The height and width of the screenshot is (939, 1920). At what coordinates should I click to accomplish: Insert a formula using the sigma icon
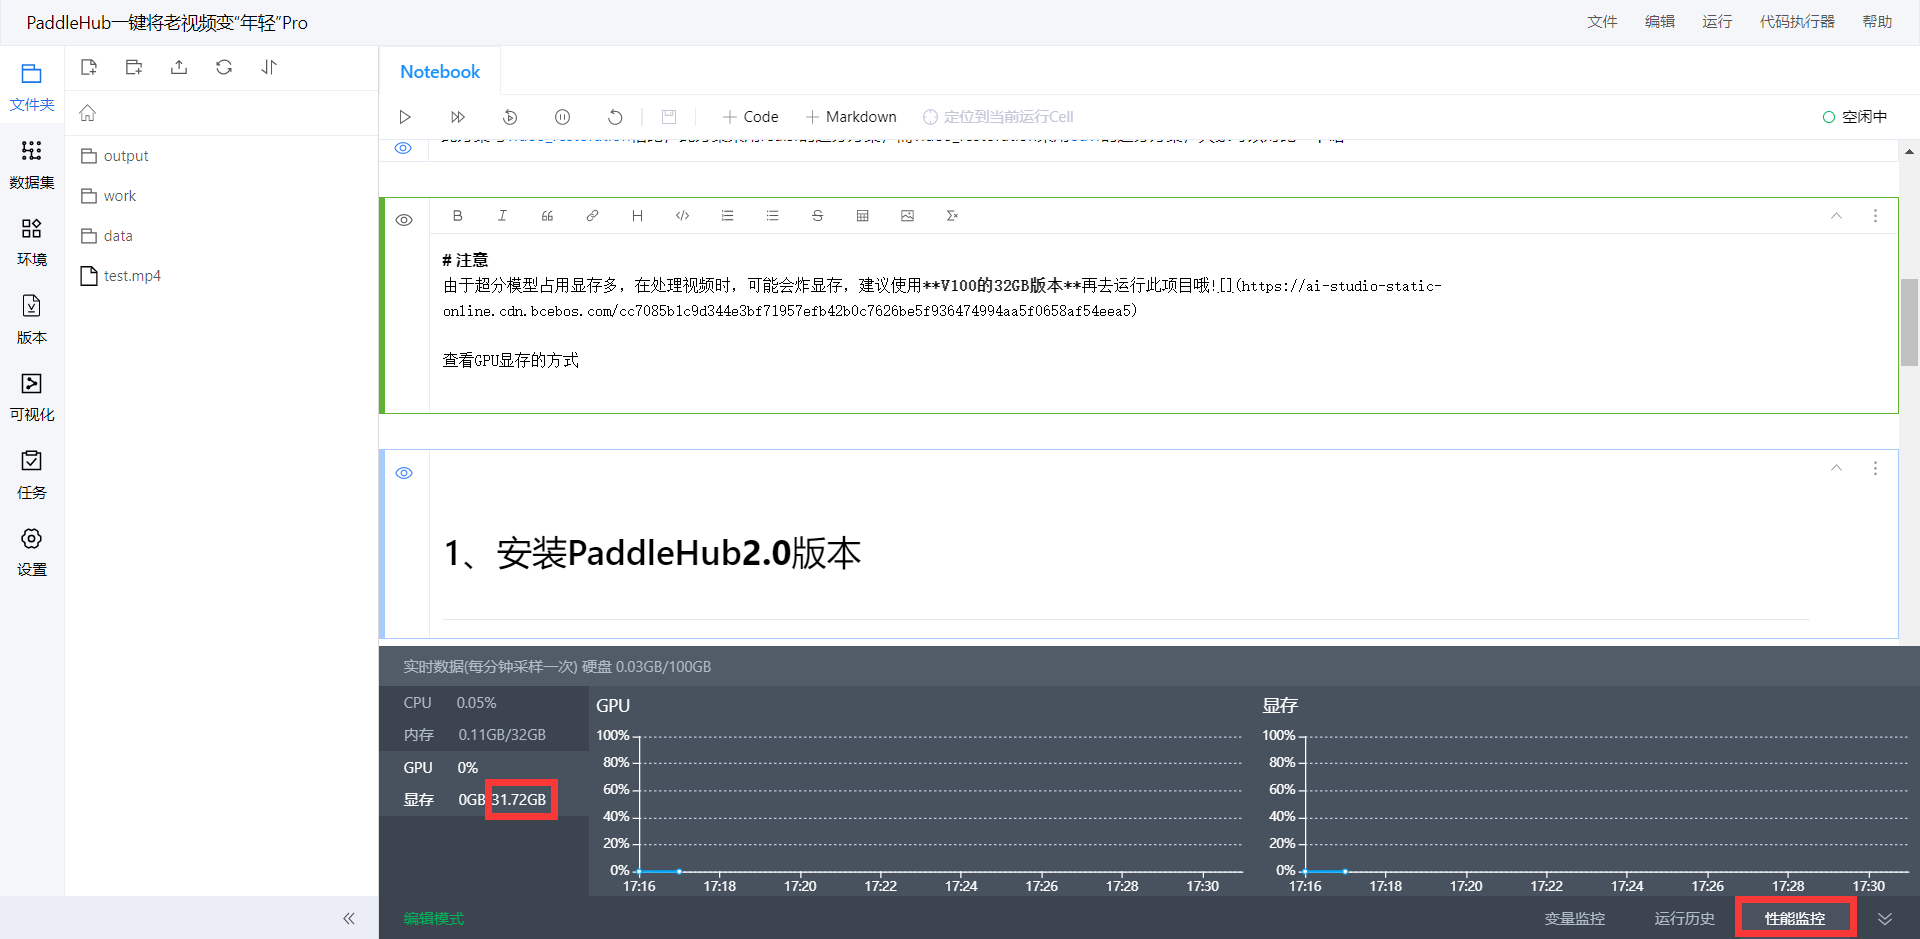952,215
